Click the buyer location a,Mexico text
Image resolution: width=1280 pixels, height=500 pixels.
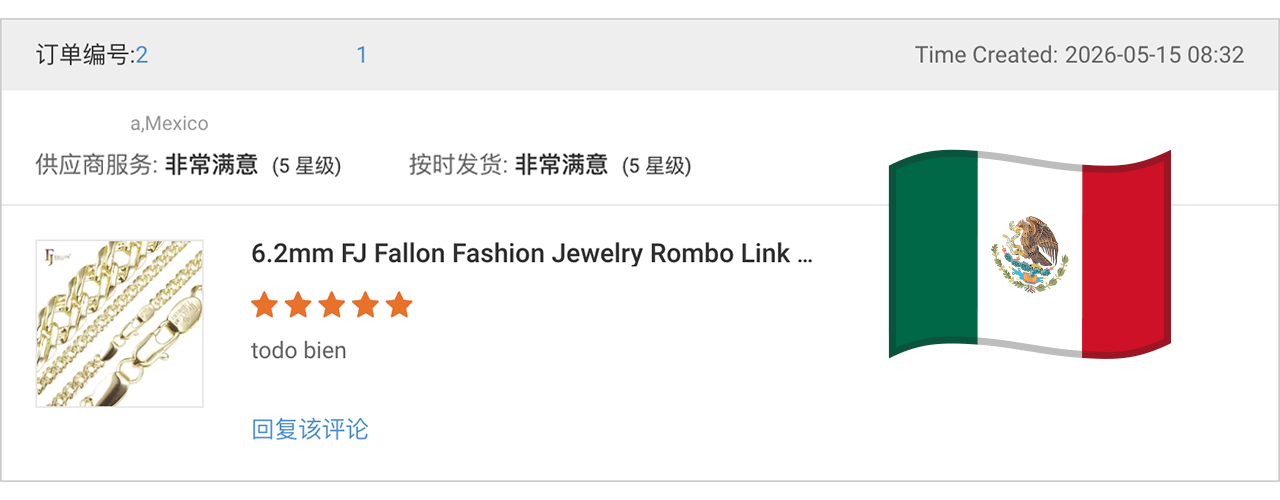[169, 124]
